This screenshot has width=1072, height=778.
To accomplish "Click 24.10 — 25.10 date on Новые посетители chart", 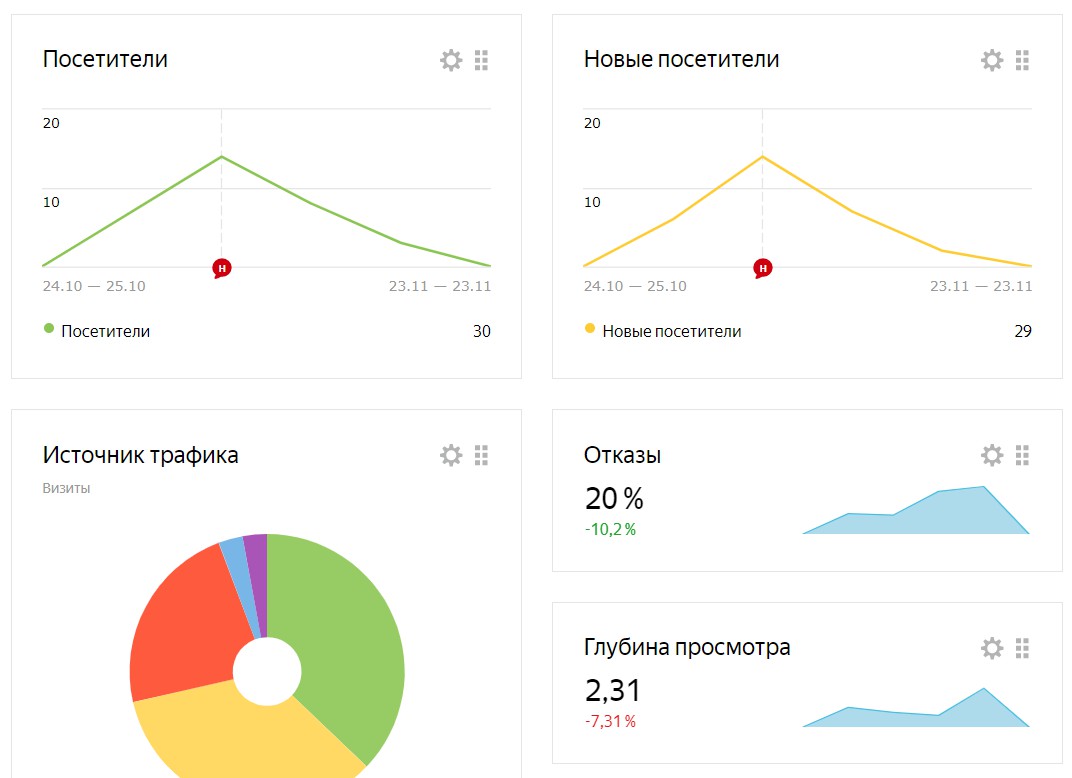I will click(635, 286).
